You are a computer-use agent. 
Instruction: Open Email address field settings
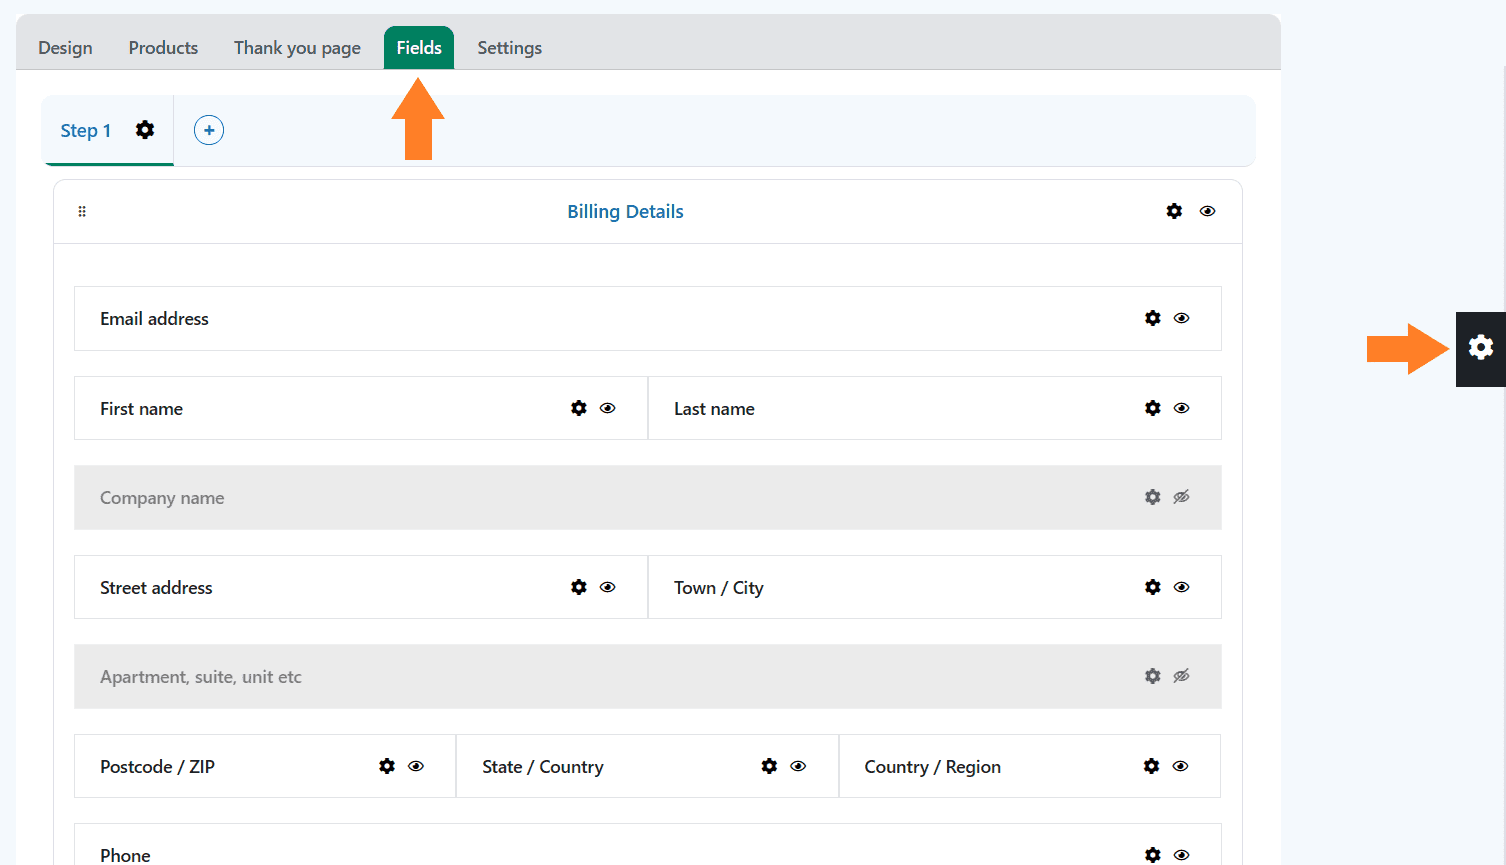(1153, 318)
